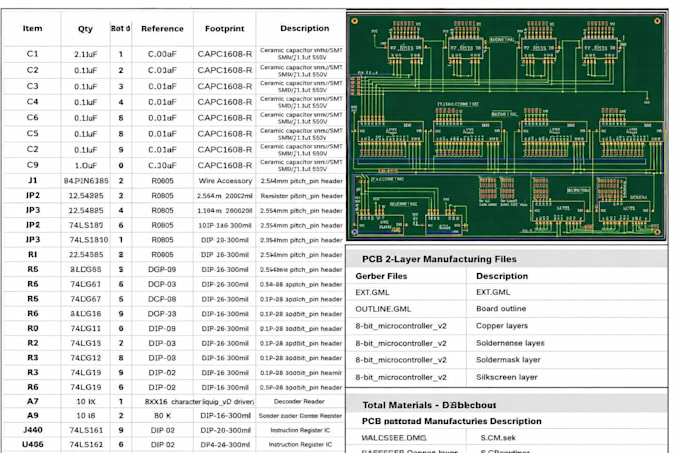Click the PCB layout board image
Viewport: 680px width, 453px height.
(x=506, y=127)
